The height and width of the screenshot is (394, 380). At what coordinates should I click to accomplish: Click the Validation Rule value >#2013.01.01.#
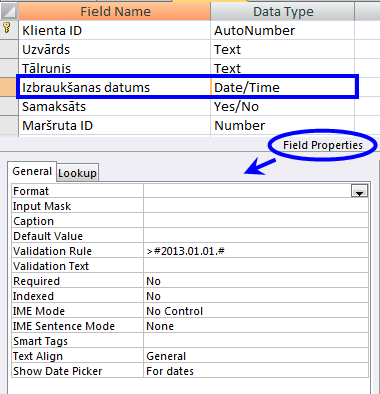256,251
